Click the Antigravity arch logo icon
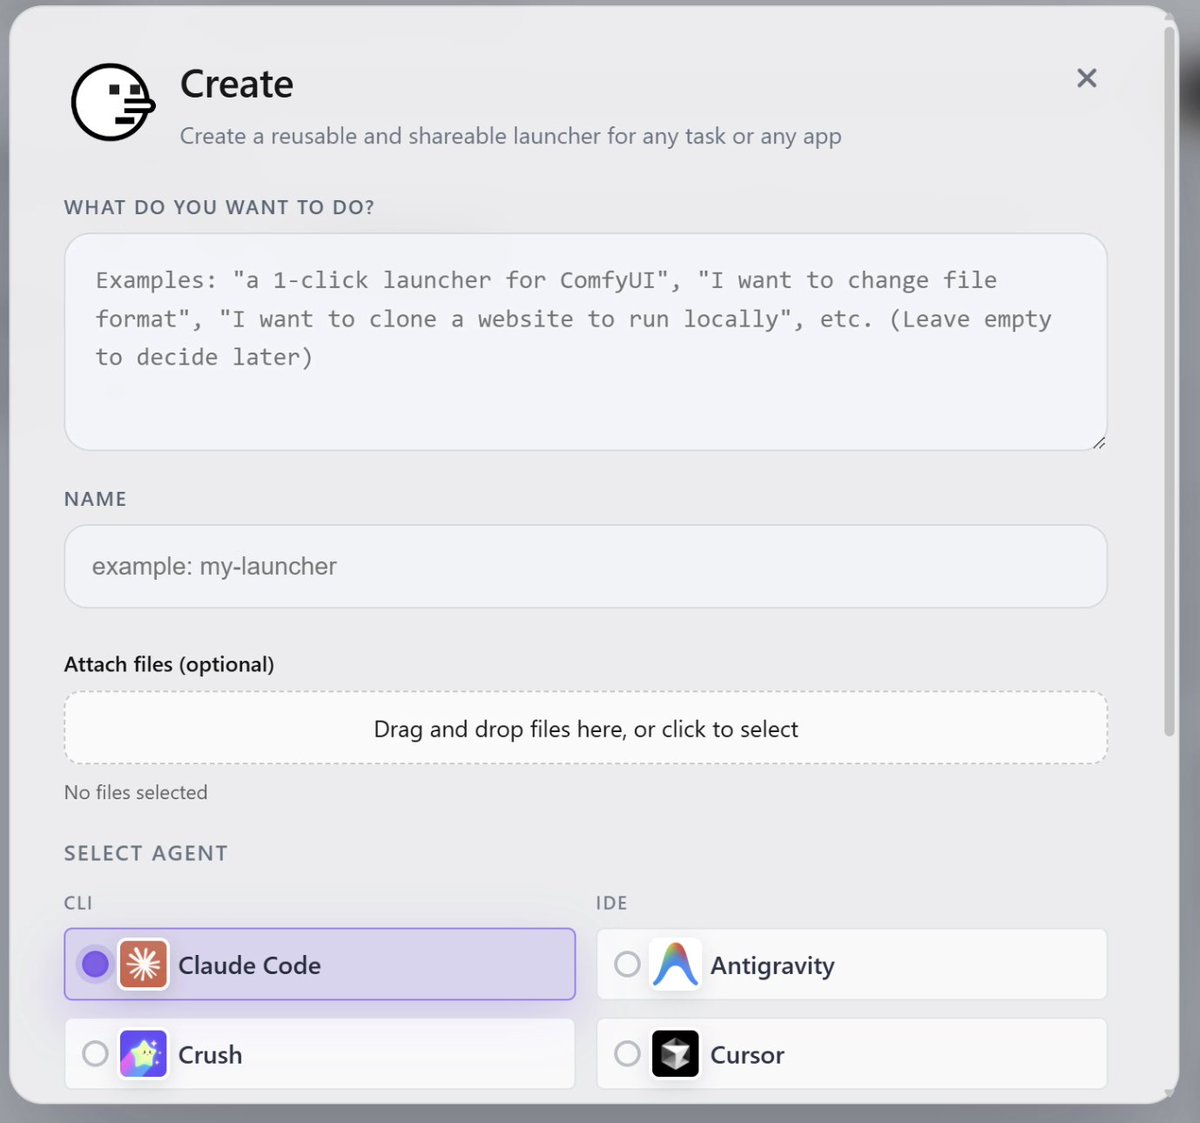Viewport: 1200px width, 1123px height. tap(675, 964)
